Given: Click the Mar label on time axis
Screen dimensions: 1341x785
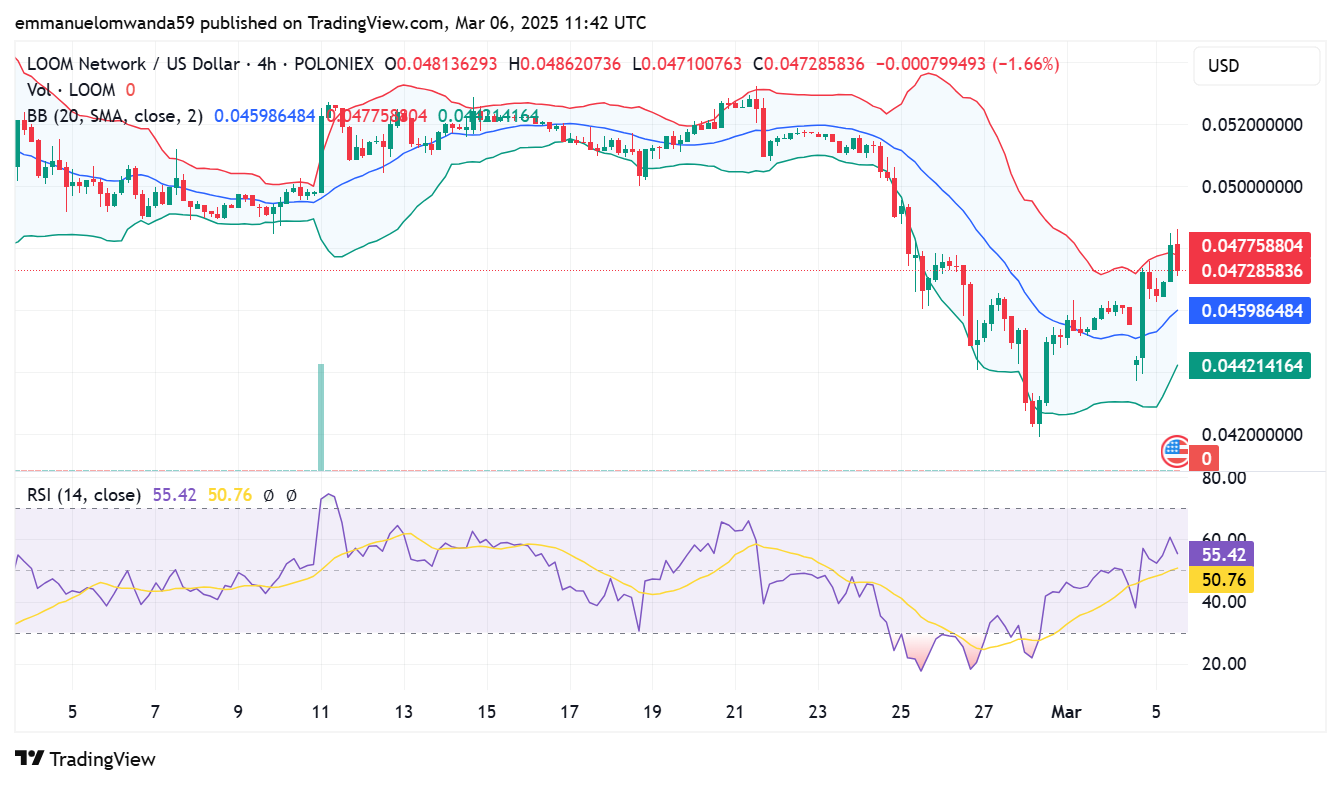Looking at the screenshot, I should pyautogui.click(x=1065, y=713).
